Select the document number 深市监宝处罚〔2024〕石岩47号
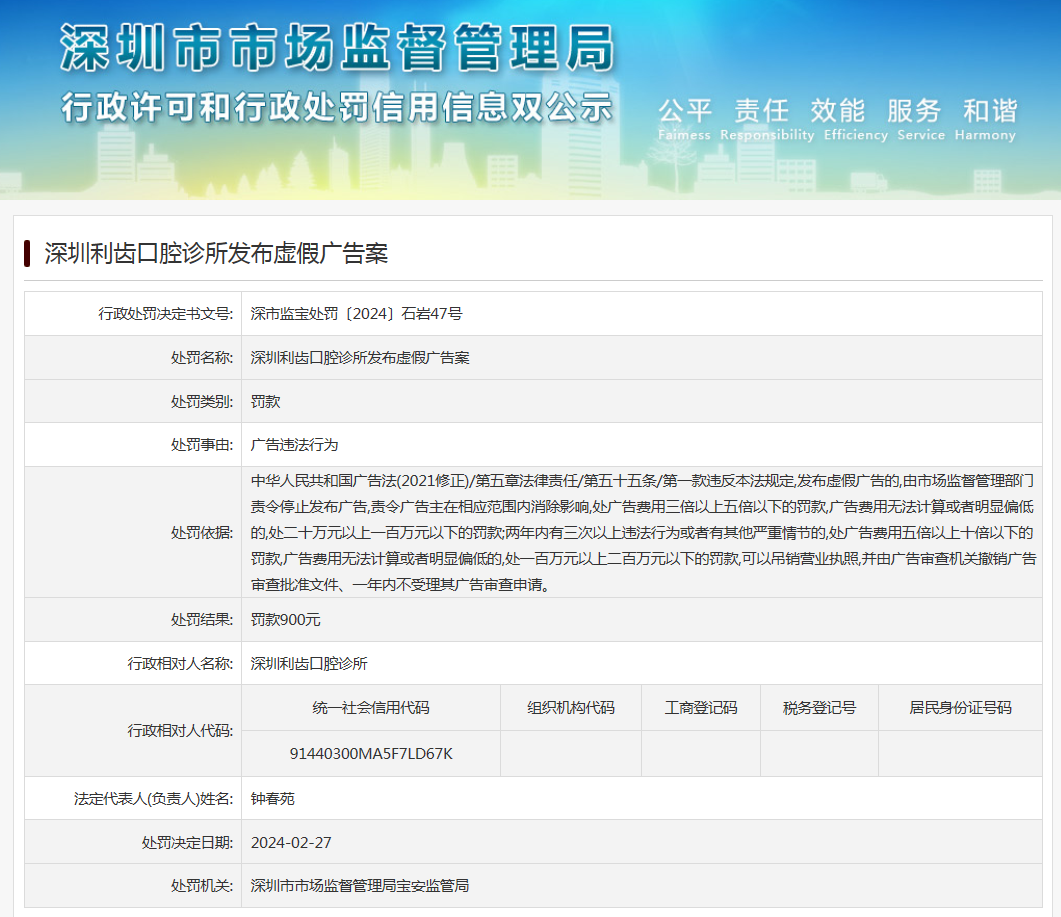Image resolution: width=1061 pixels, height=917 pixels. 356,314
